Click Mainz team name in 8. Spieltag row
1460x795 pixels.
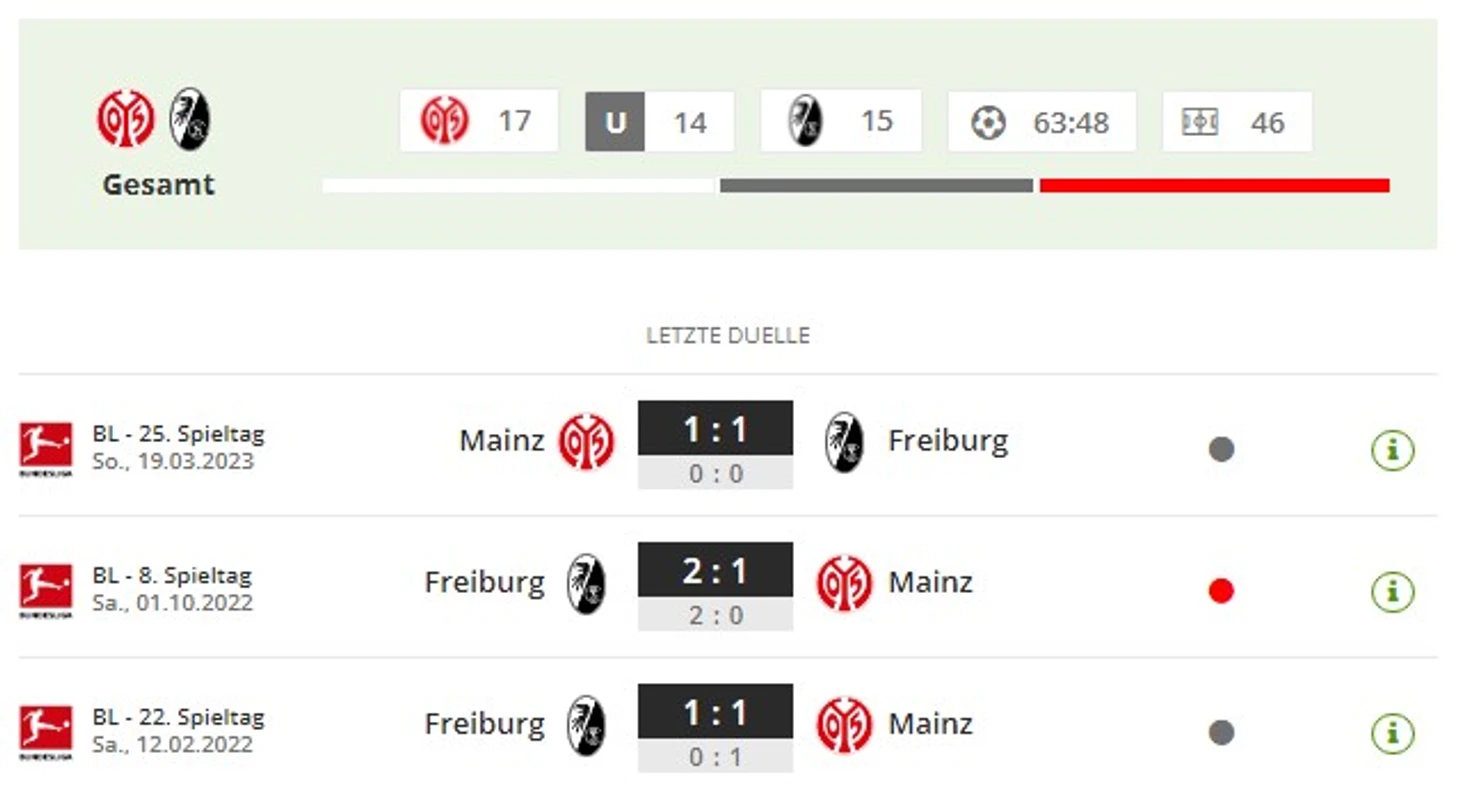[931, 583]
